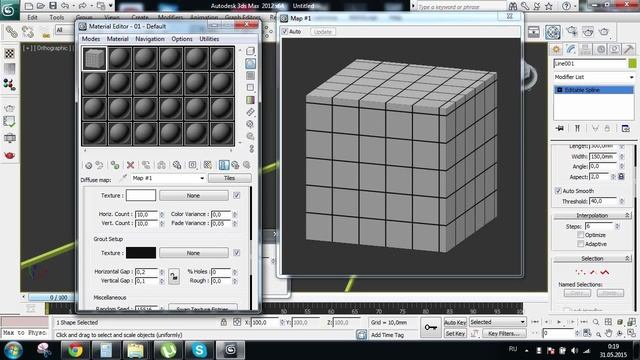This screenshot has width=640, height=360.
Task: Select first material slot with cube preview
Action: tap(94, 58)
